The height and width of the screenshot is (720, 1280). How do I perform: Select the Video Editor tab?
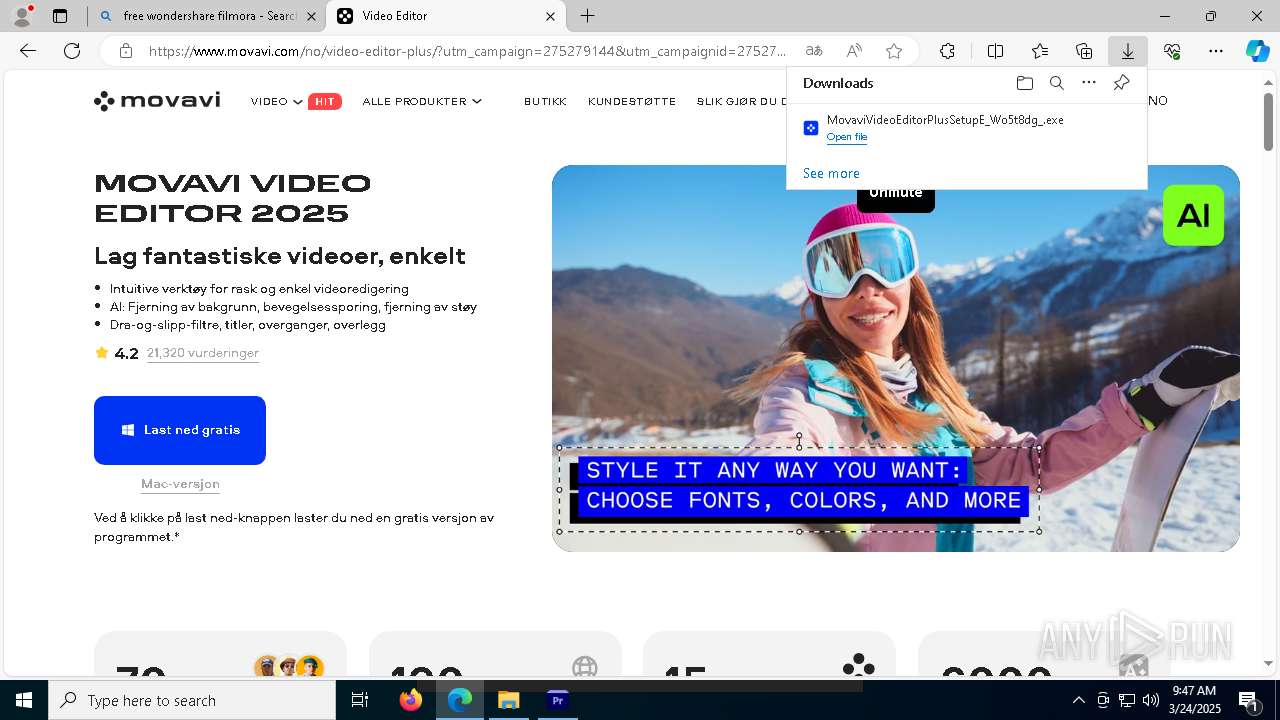click(447, 16)
